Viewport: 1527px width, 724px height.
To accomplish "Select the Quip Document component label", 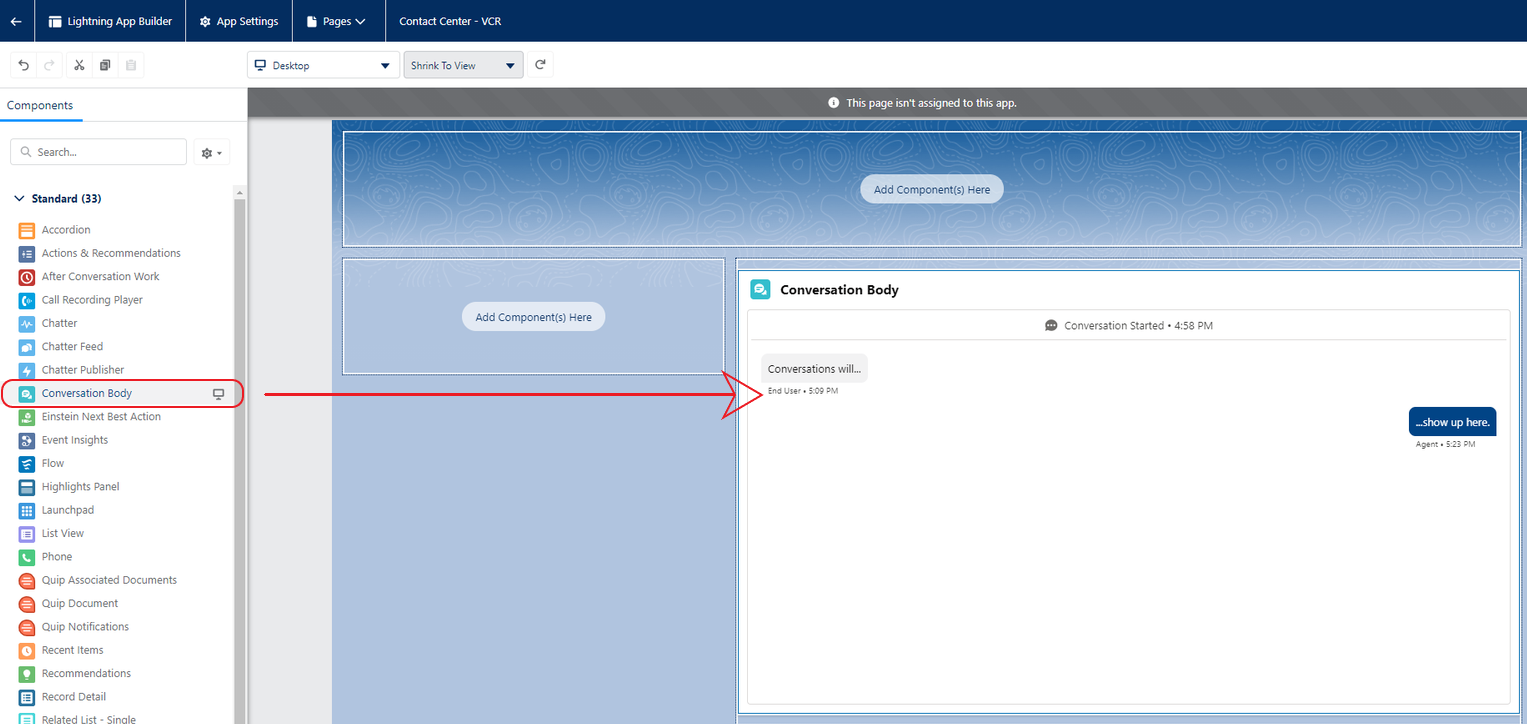I will (80, 604).
